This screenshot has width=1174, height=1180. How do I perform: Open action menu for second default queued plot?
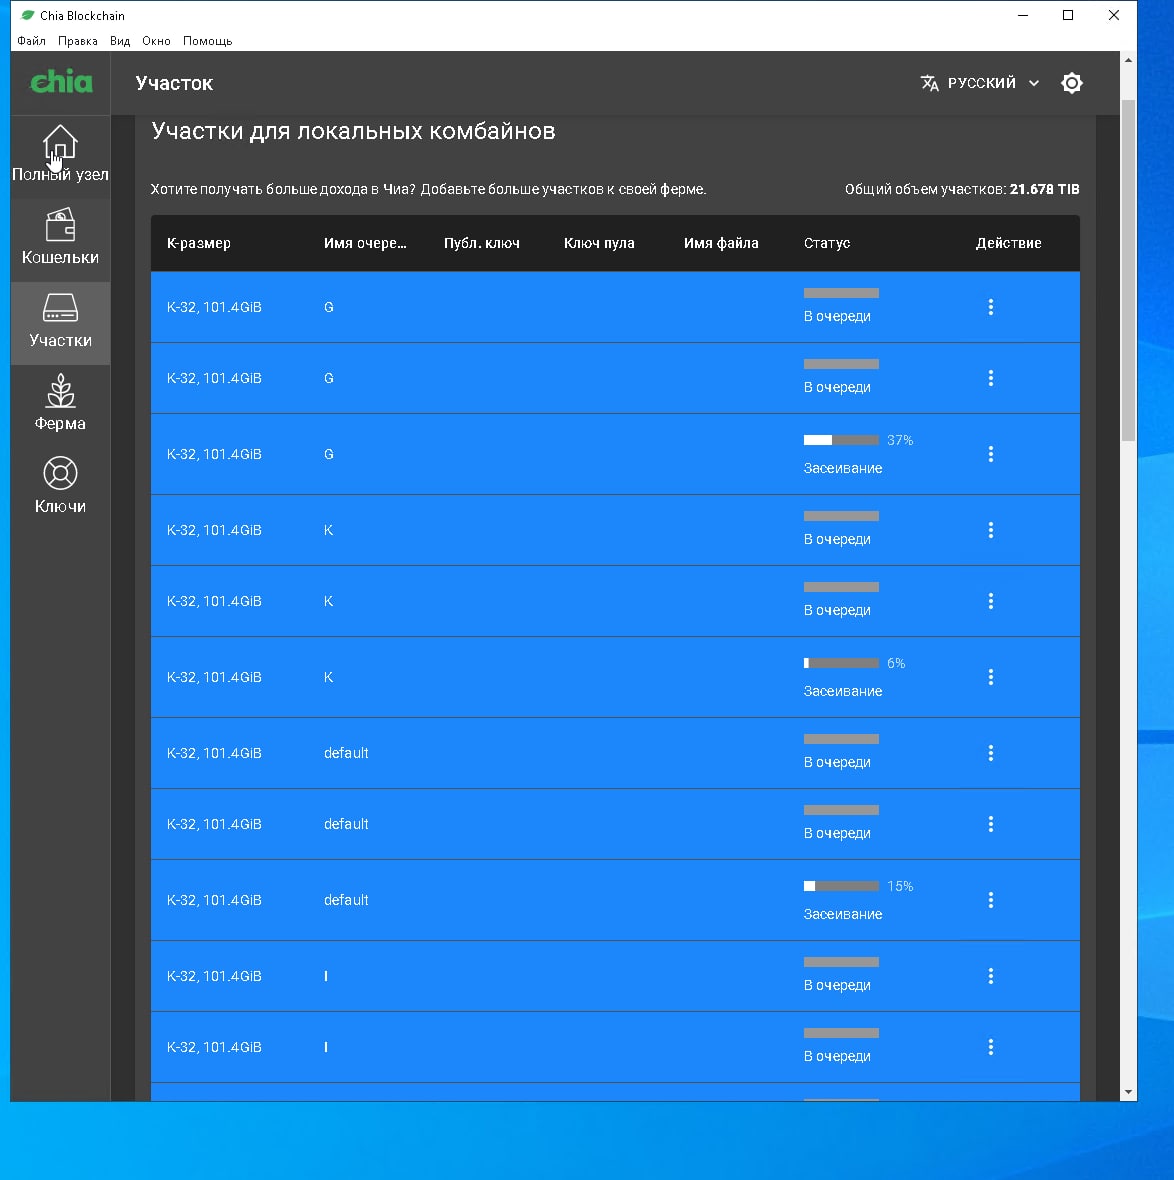[x=990, y=824]
